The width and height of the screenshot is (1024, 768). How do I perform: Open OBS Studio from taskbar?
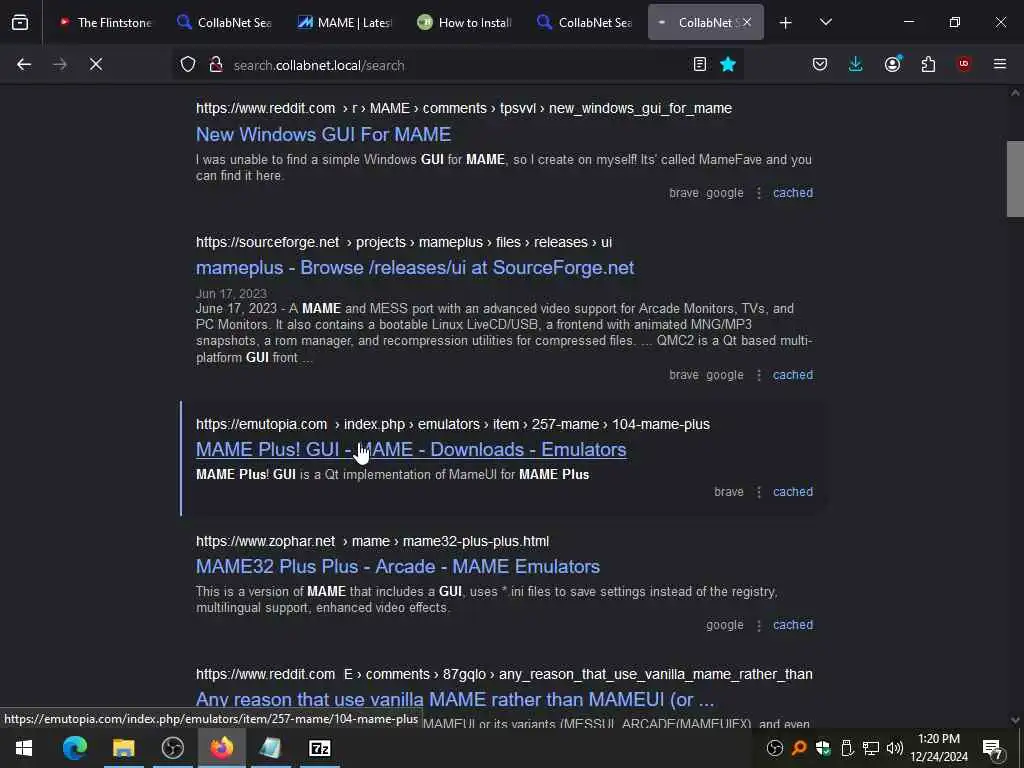[x=172, y=748]
